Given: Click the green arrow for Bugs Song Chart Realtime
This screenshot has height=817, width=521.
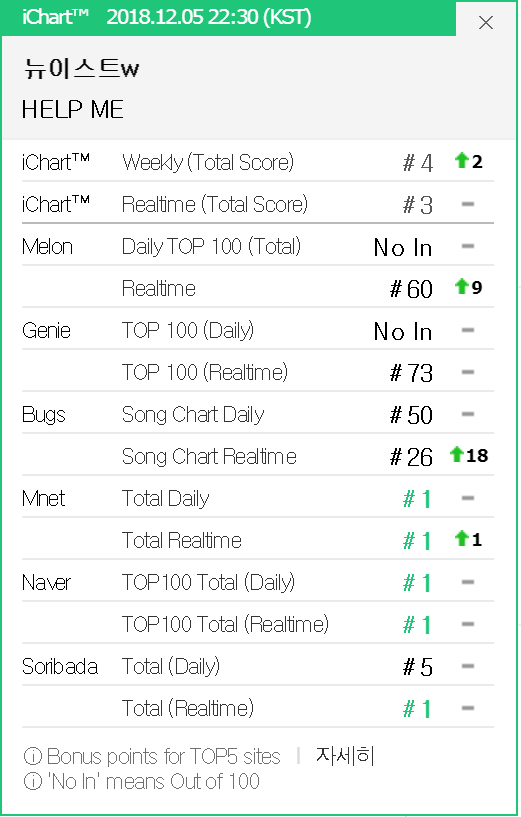Looking at the screenshot, I should click(x=456, y=454).
